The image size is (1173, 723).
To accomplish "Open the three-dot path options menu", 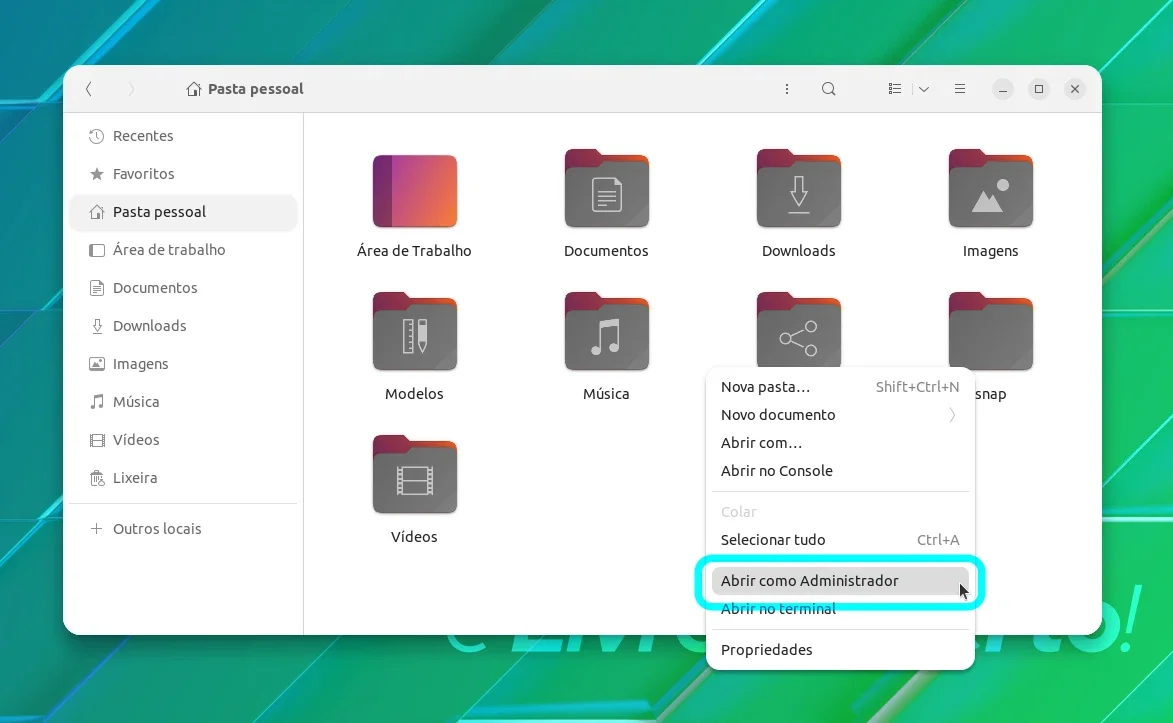I will click(x=786, y=89).
